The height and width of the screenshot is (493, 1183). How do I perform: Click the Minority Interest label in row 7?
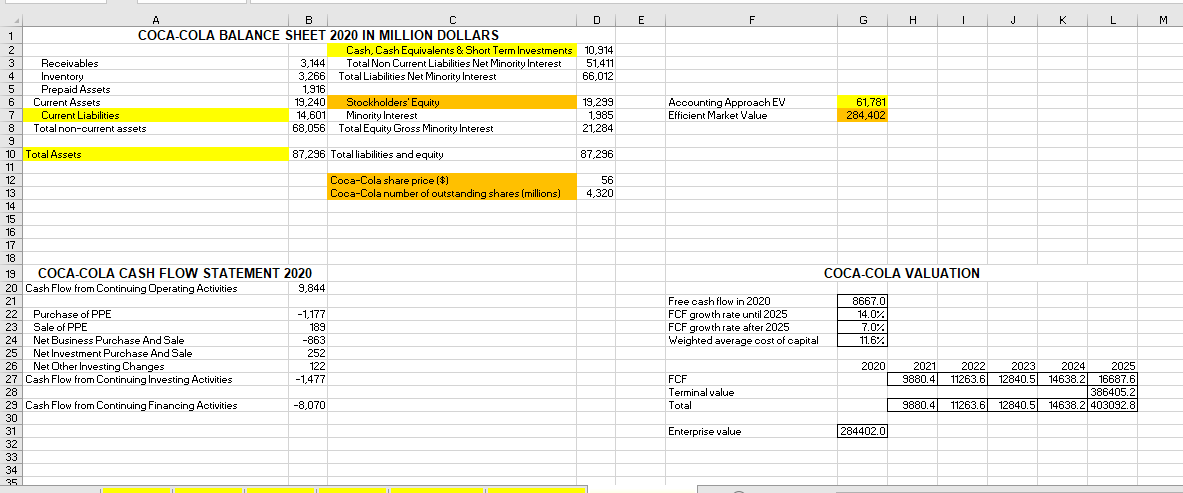pos(383,116)
